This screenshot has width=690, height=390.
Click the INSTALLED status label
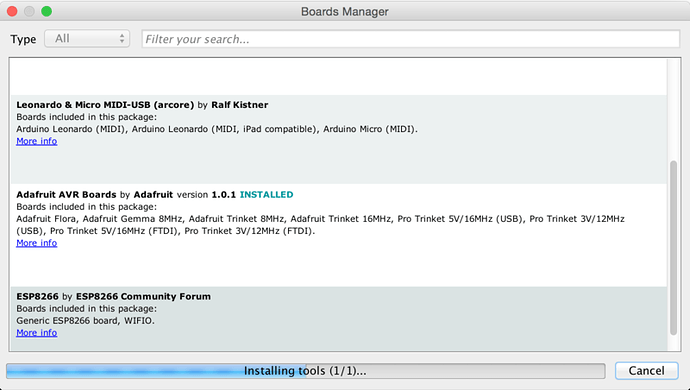tap(266, 195)
